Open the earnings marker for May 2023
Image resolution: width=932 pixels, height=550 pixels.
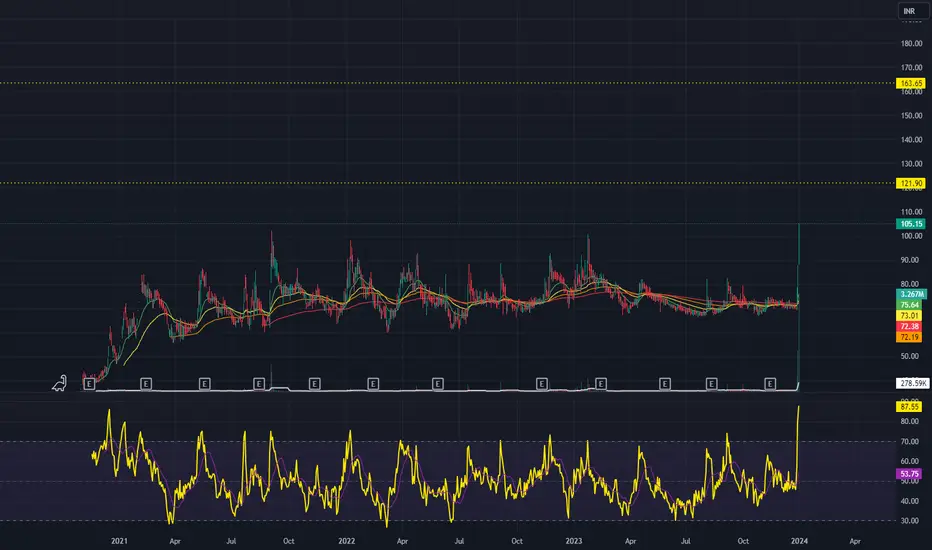665,384
